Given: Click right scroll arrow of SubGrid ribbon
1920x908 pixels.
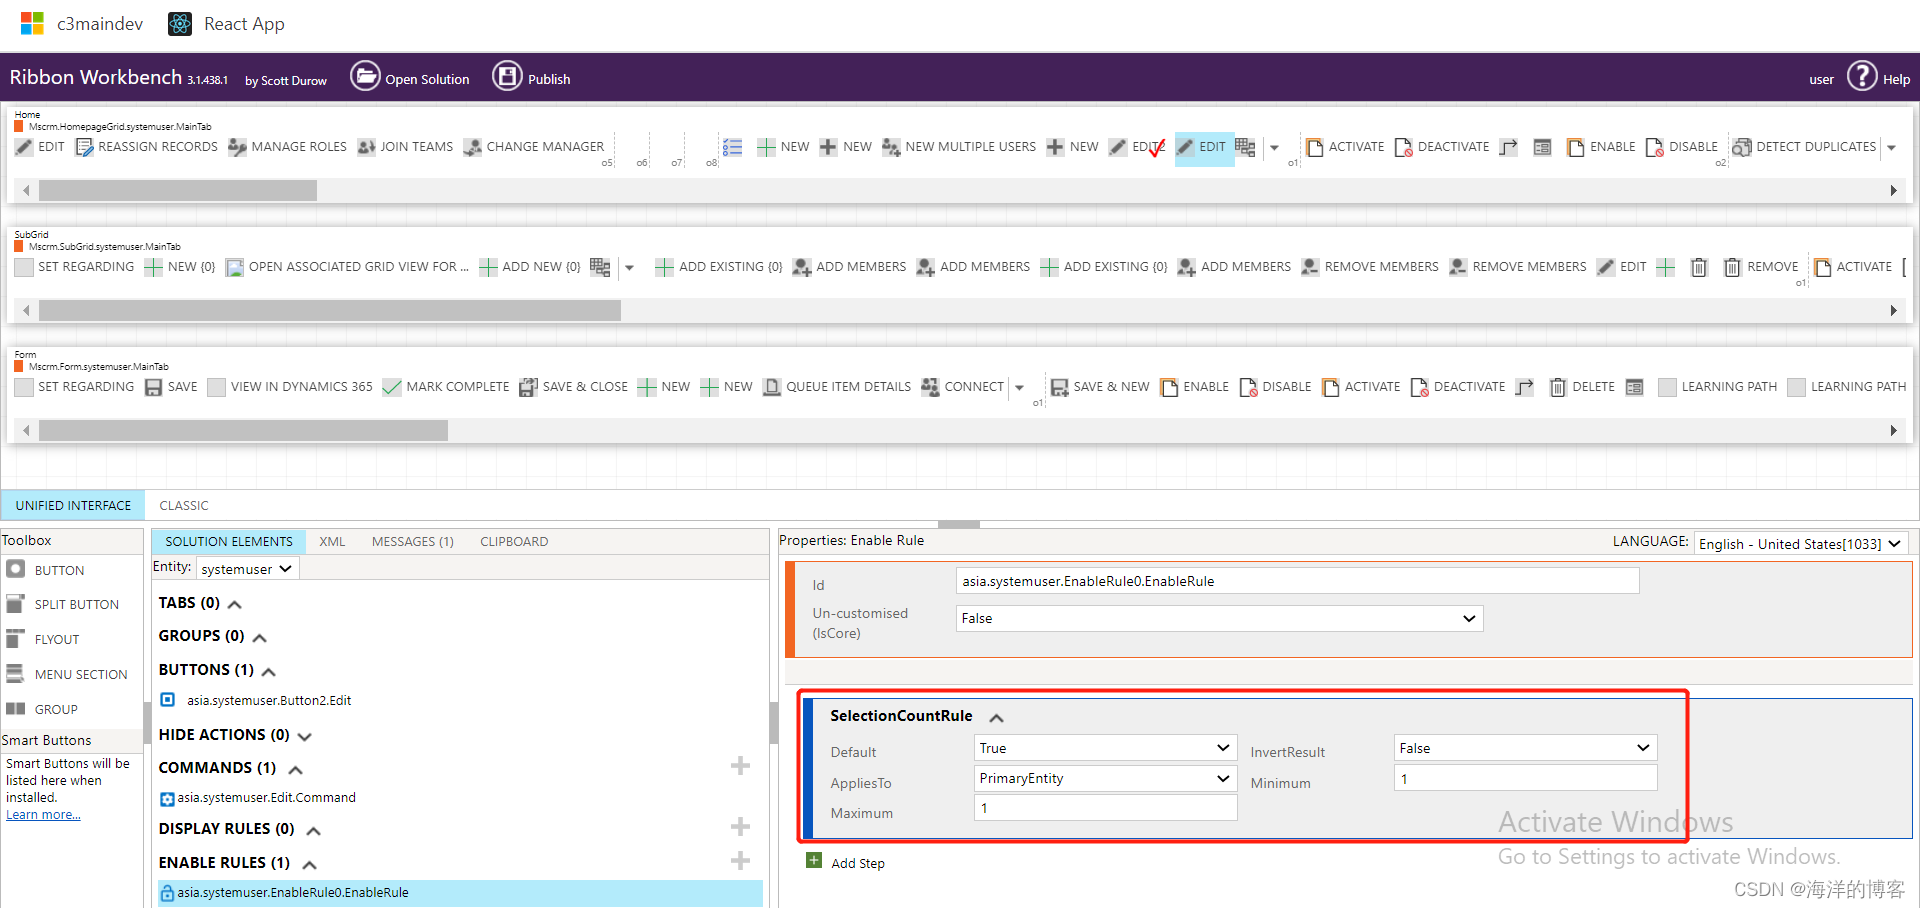Looking at the screenshot, I should pyautogui.click(x=1893, y=310).
